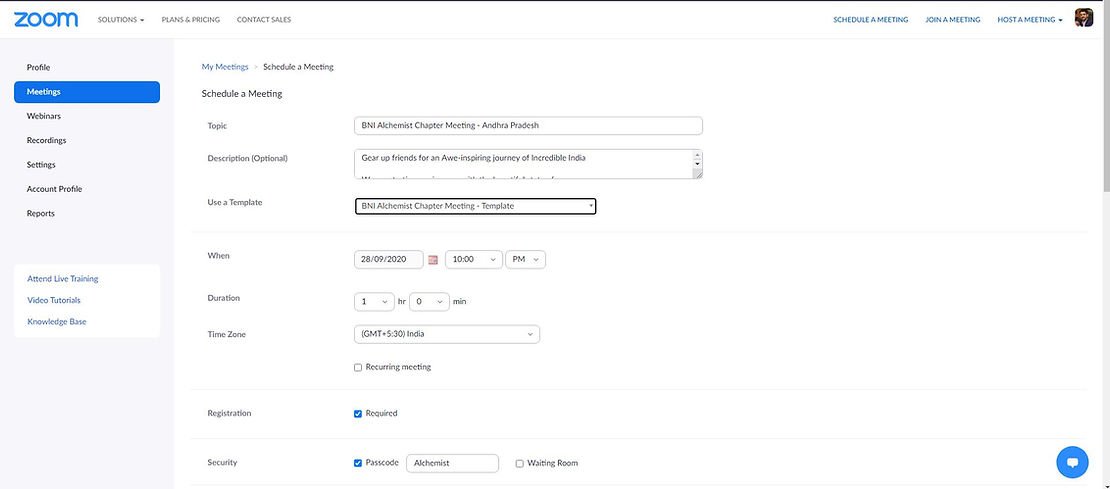1110x489 pixels.
Task: Click the Topic text field
Action: tap(528, 126)
